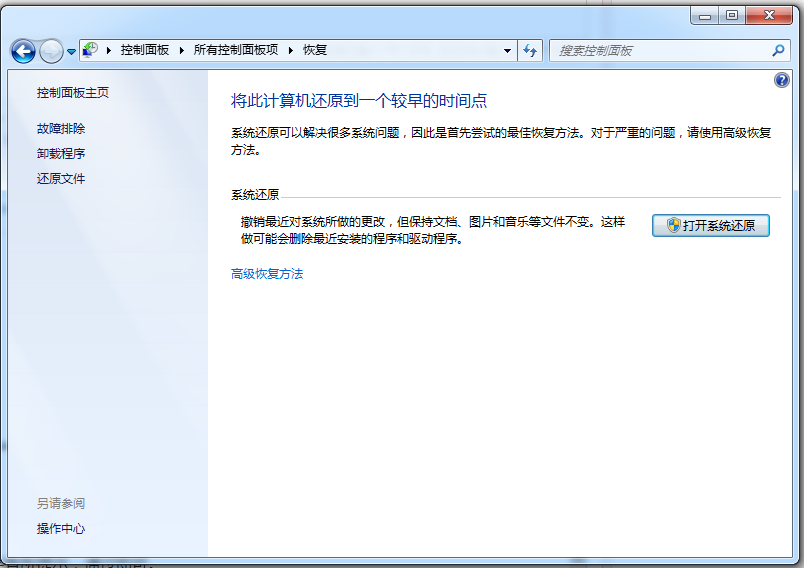The height and width of the screenshot is (568, 804).
Task: Open 操作中心 under 另请参阅
Action: 61,529
